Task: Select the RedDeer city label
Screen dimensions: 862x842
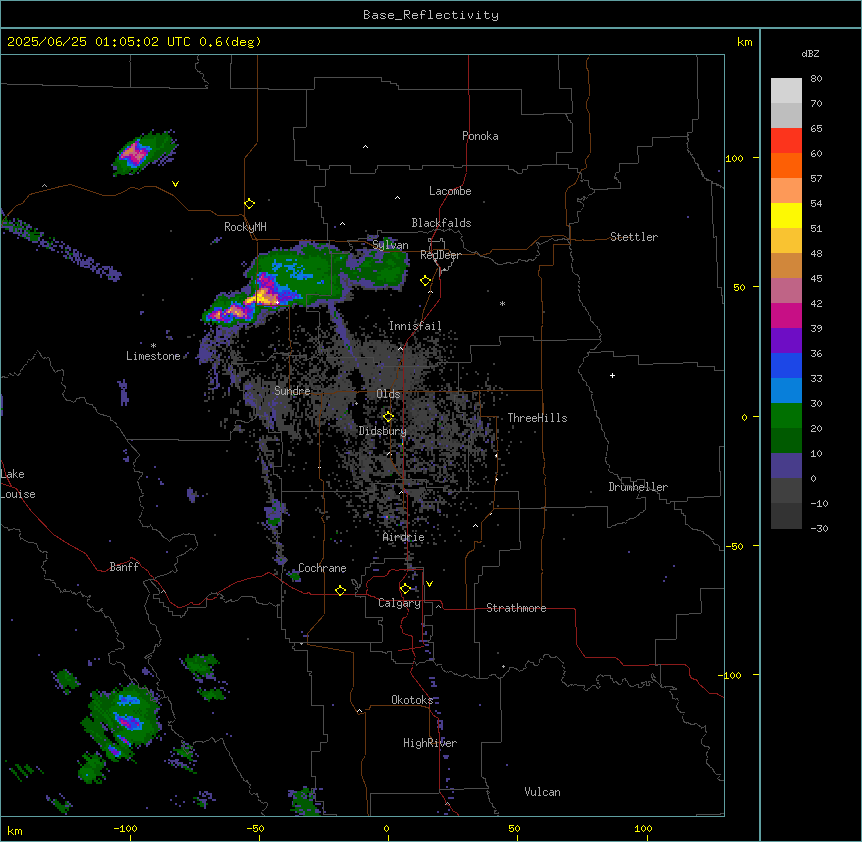Action: (440, 255)
